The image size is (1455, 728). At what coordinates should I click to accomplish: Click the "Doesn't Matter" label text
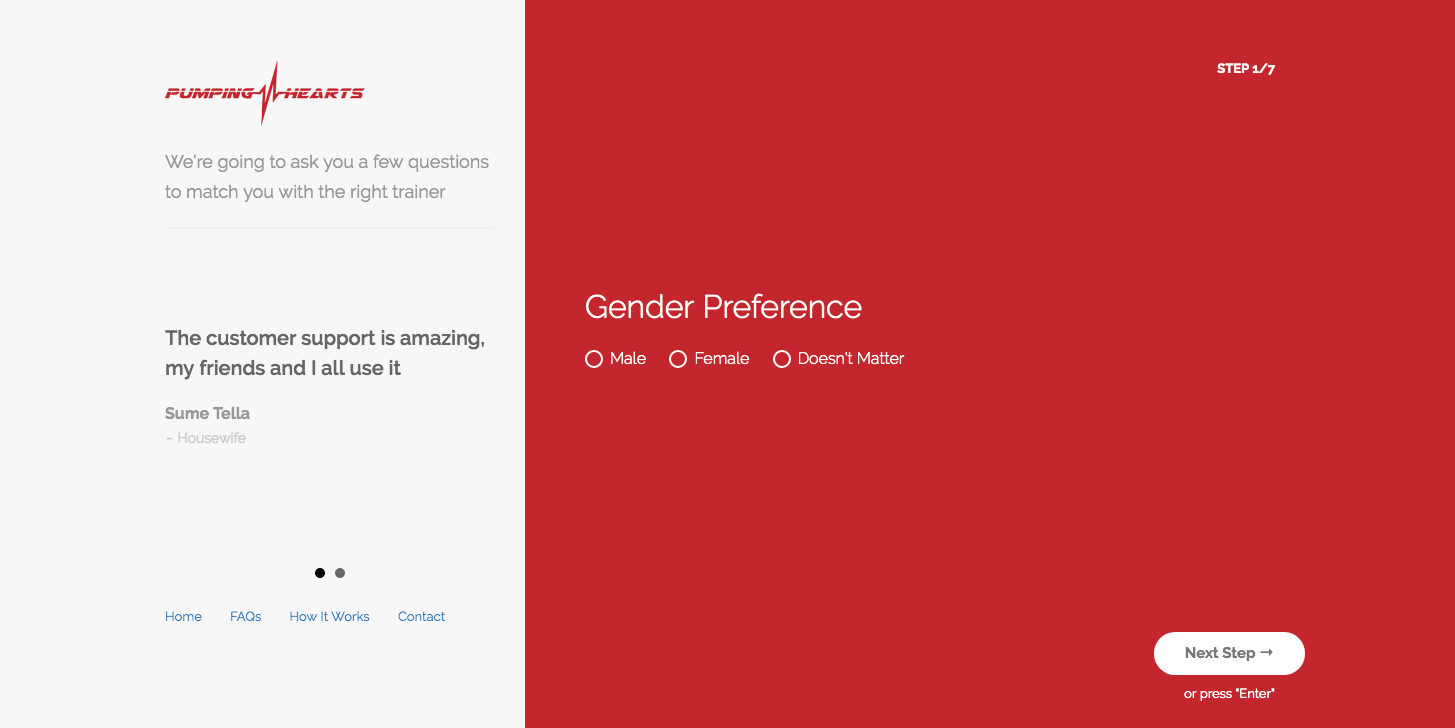point(851,359)
